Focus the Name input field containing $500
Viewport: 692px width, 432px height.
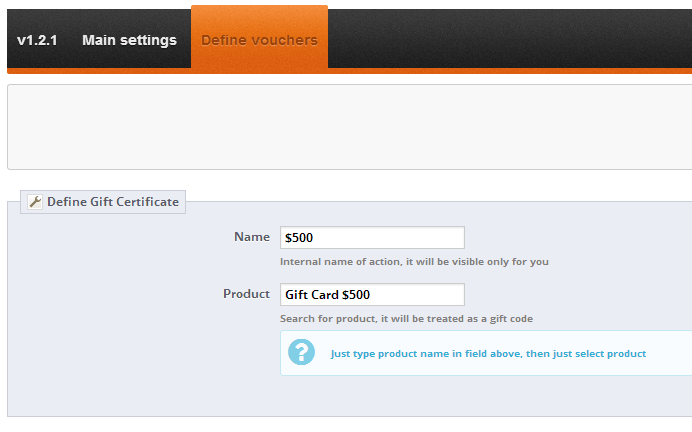coord(372,238)
